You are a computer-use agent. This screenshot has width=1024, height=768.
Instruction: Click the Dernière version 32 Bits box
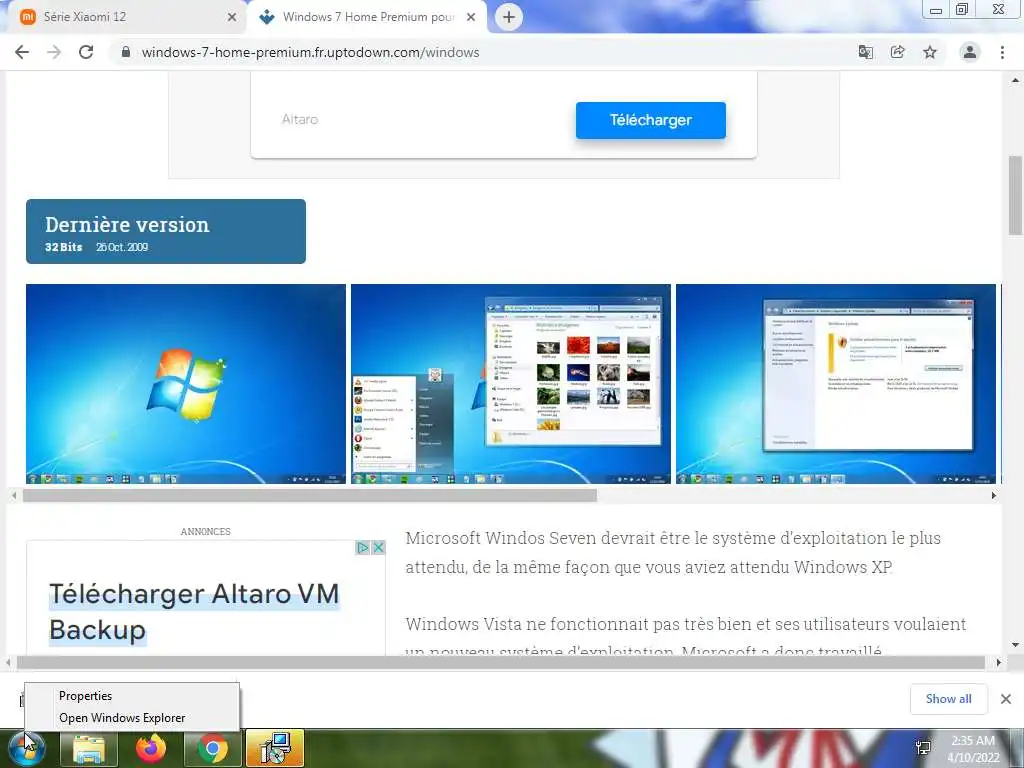pos(166,231)
